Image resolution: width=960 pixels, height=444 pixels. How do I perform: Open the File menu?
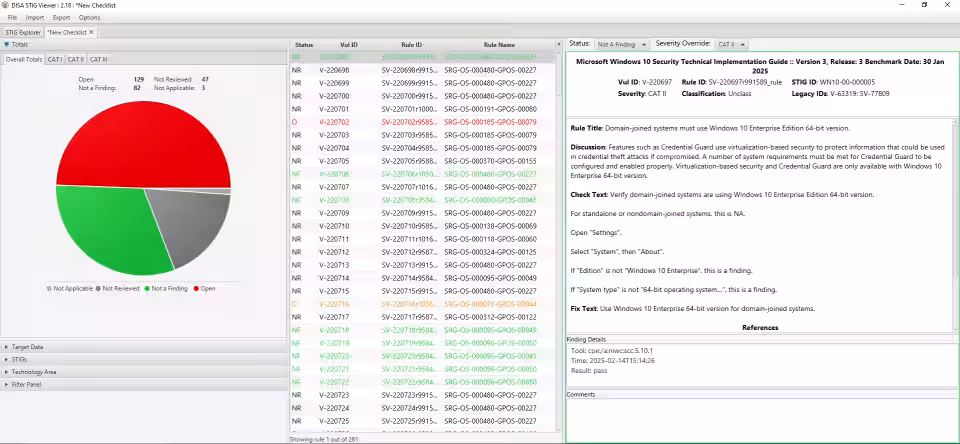tap(13, 17)
